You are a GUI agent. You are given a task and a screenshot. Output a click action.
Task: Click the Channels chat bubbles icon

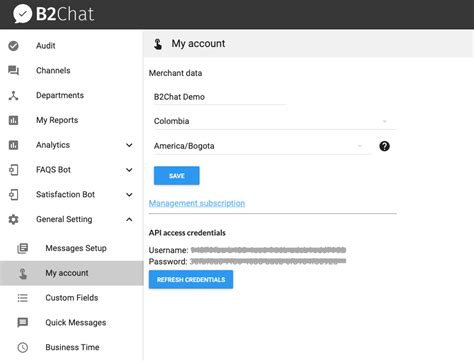(13, 70)
